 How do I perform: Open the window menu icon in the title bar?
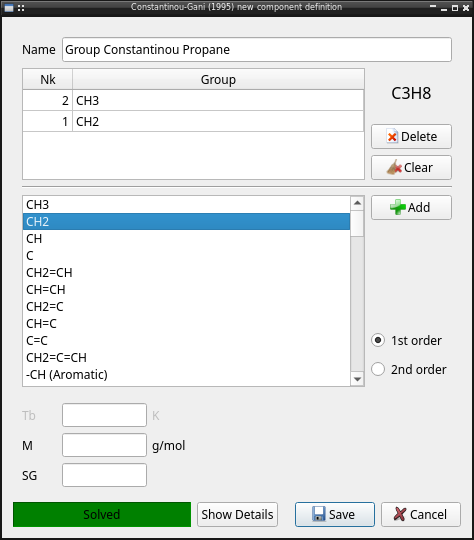click(x=9, y=8)
